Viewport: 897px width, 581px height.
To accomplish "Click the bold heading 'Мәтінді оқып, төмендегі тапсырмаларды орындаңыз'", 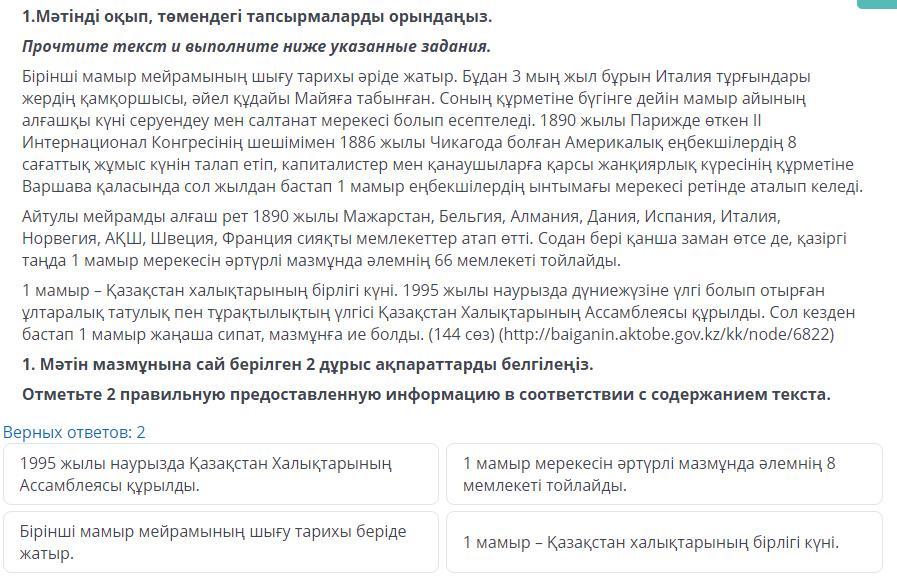I will click(257, 17).
